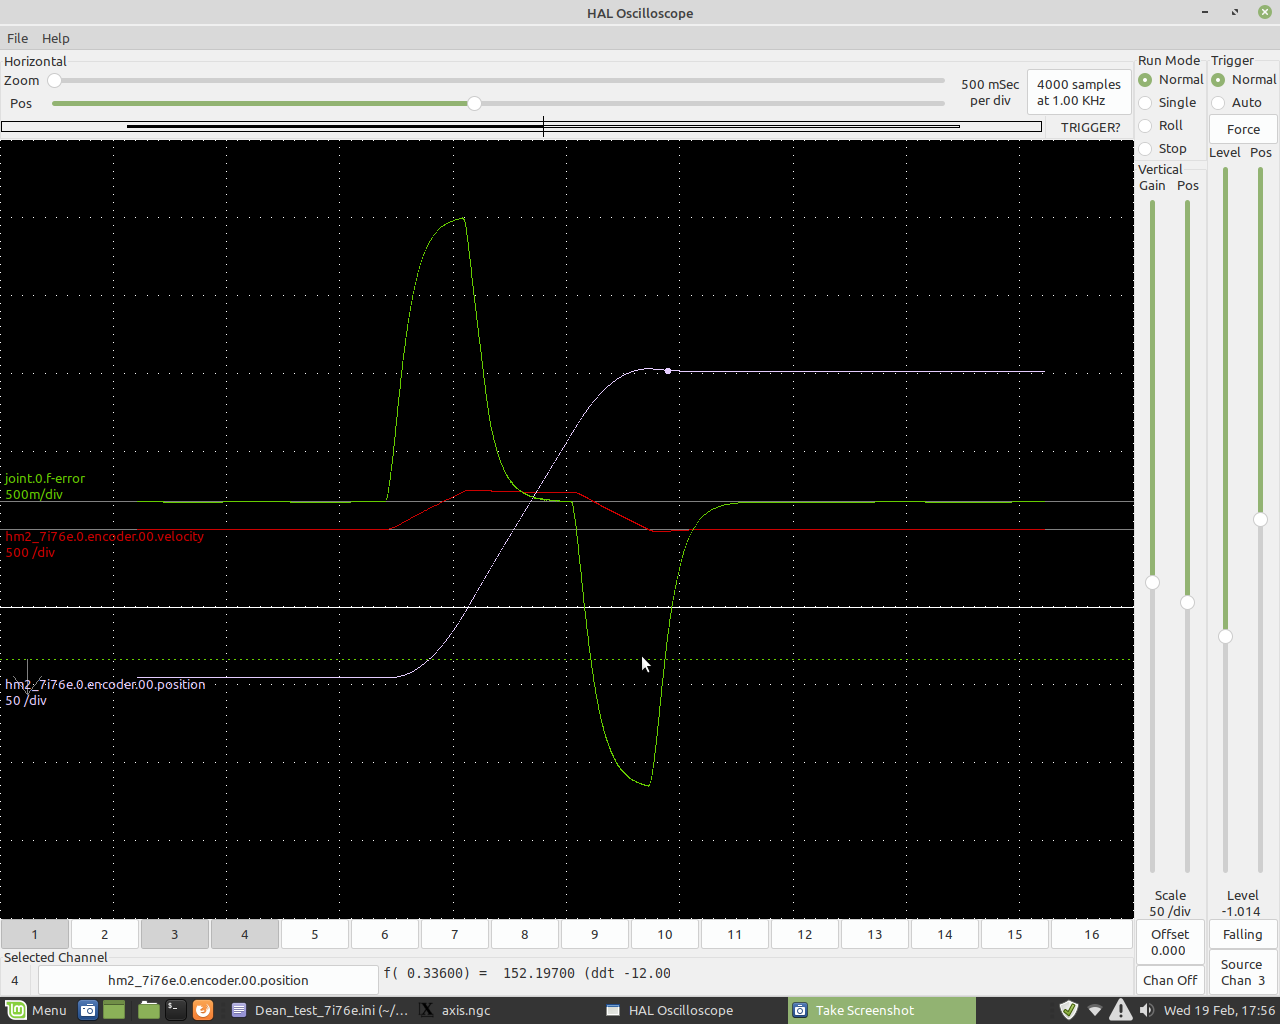
Task: Open the Firefox browser launcher in panel
Action: tap(203, 1010)
